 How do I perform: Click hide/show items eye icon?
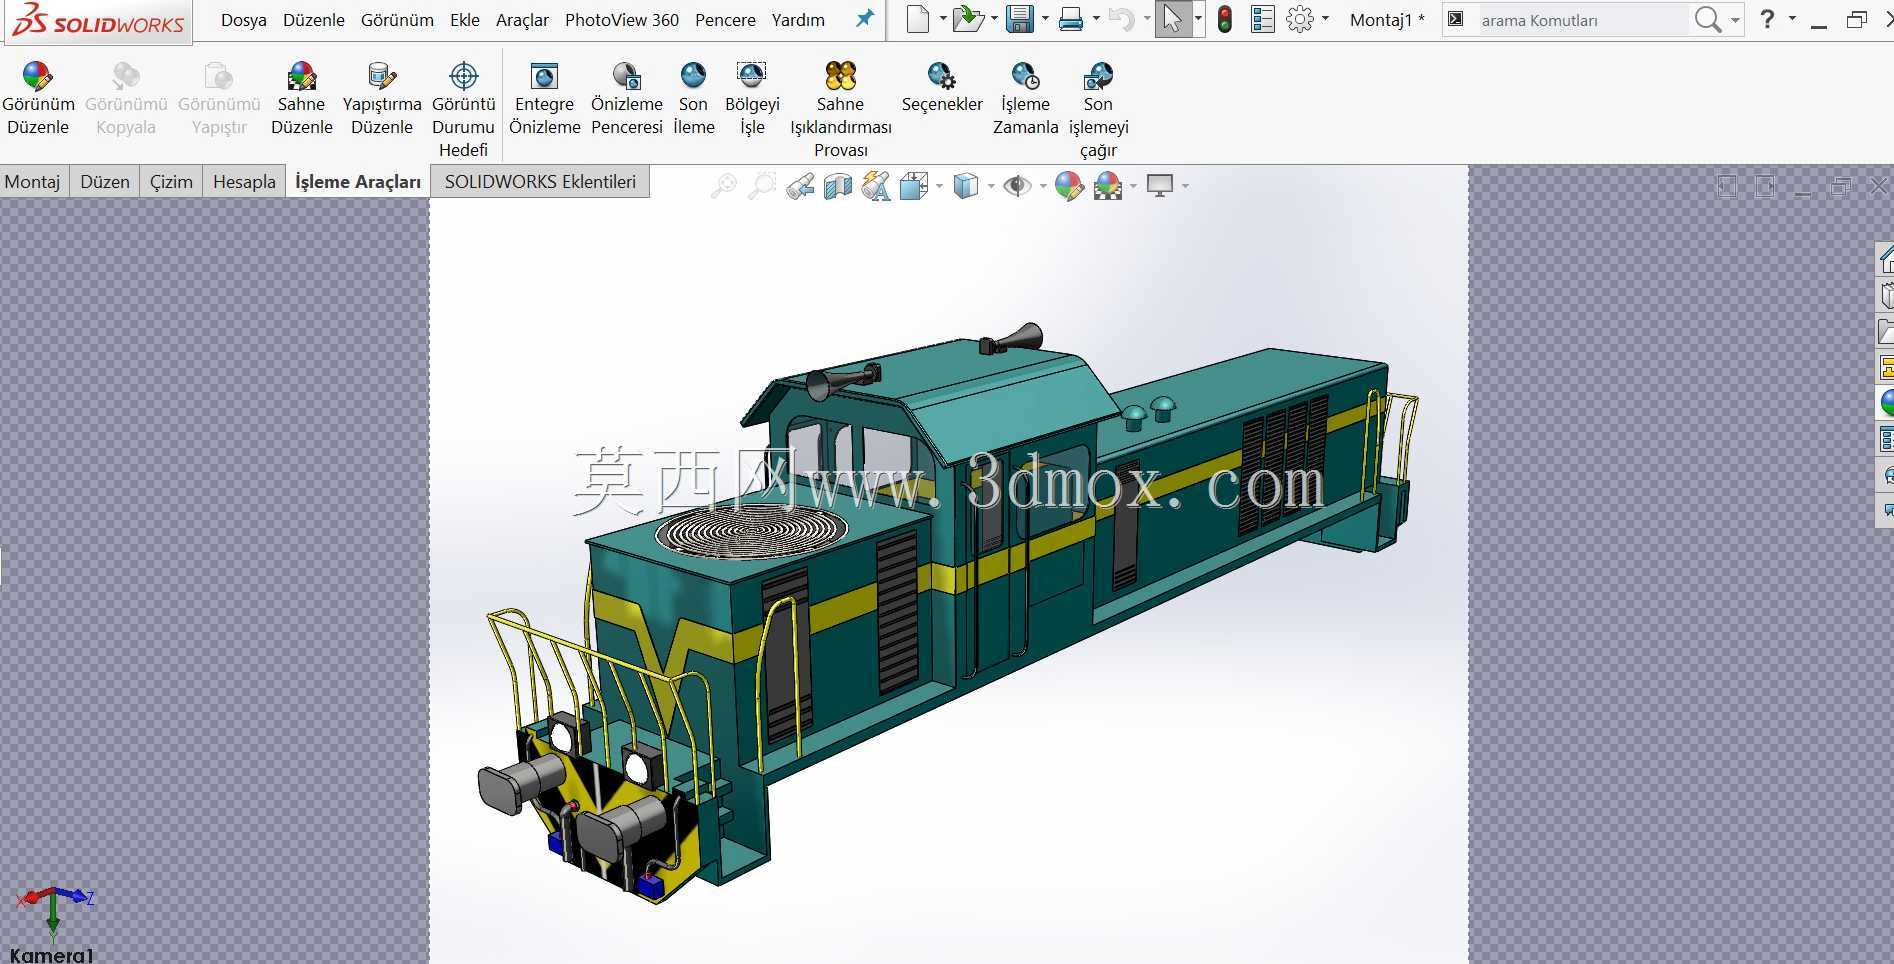[x=1018, y=186]
